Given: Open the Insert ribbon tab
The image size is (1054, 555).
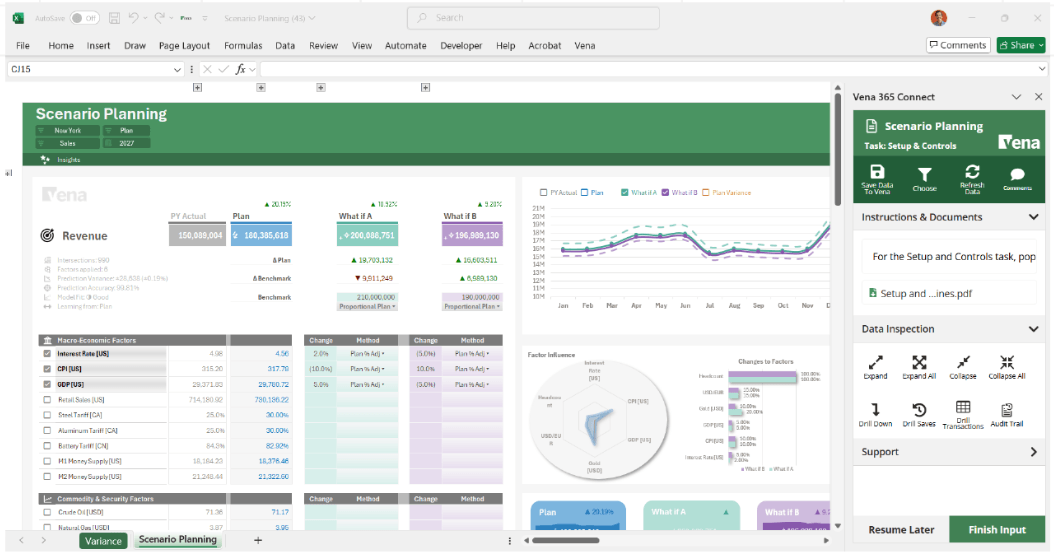Looking at the screenshot, I should coord(98,46).
